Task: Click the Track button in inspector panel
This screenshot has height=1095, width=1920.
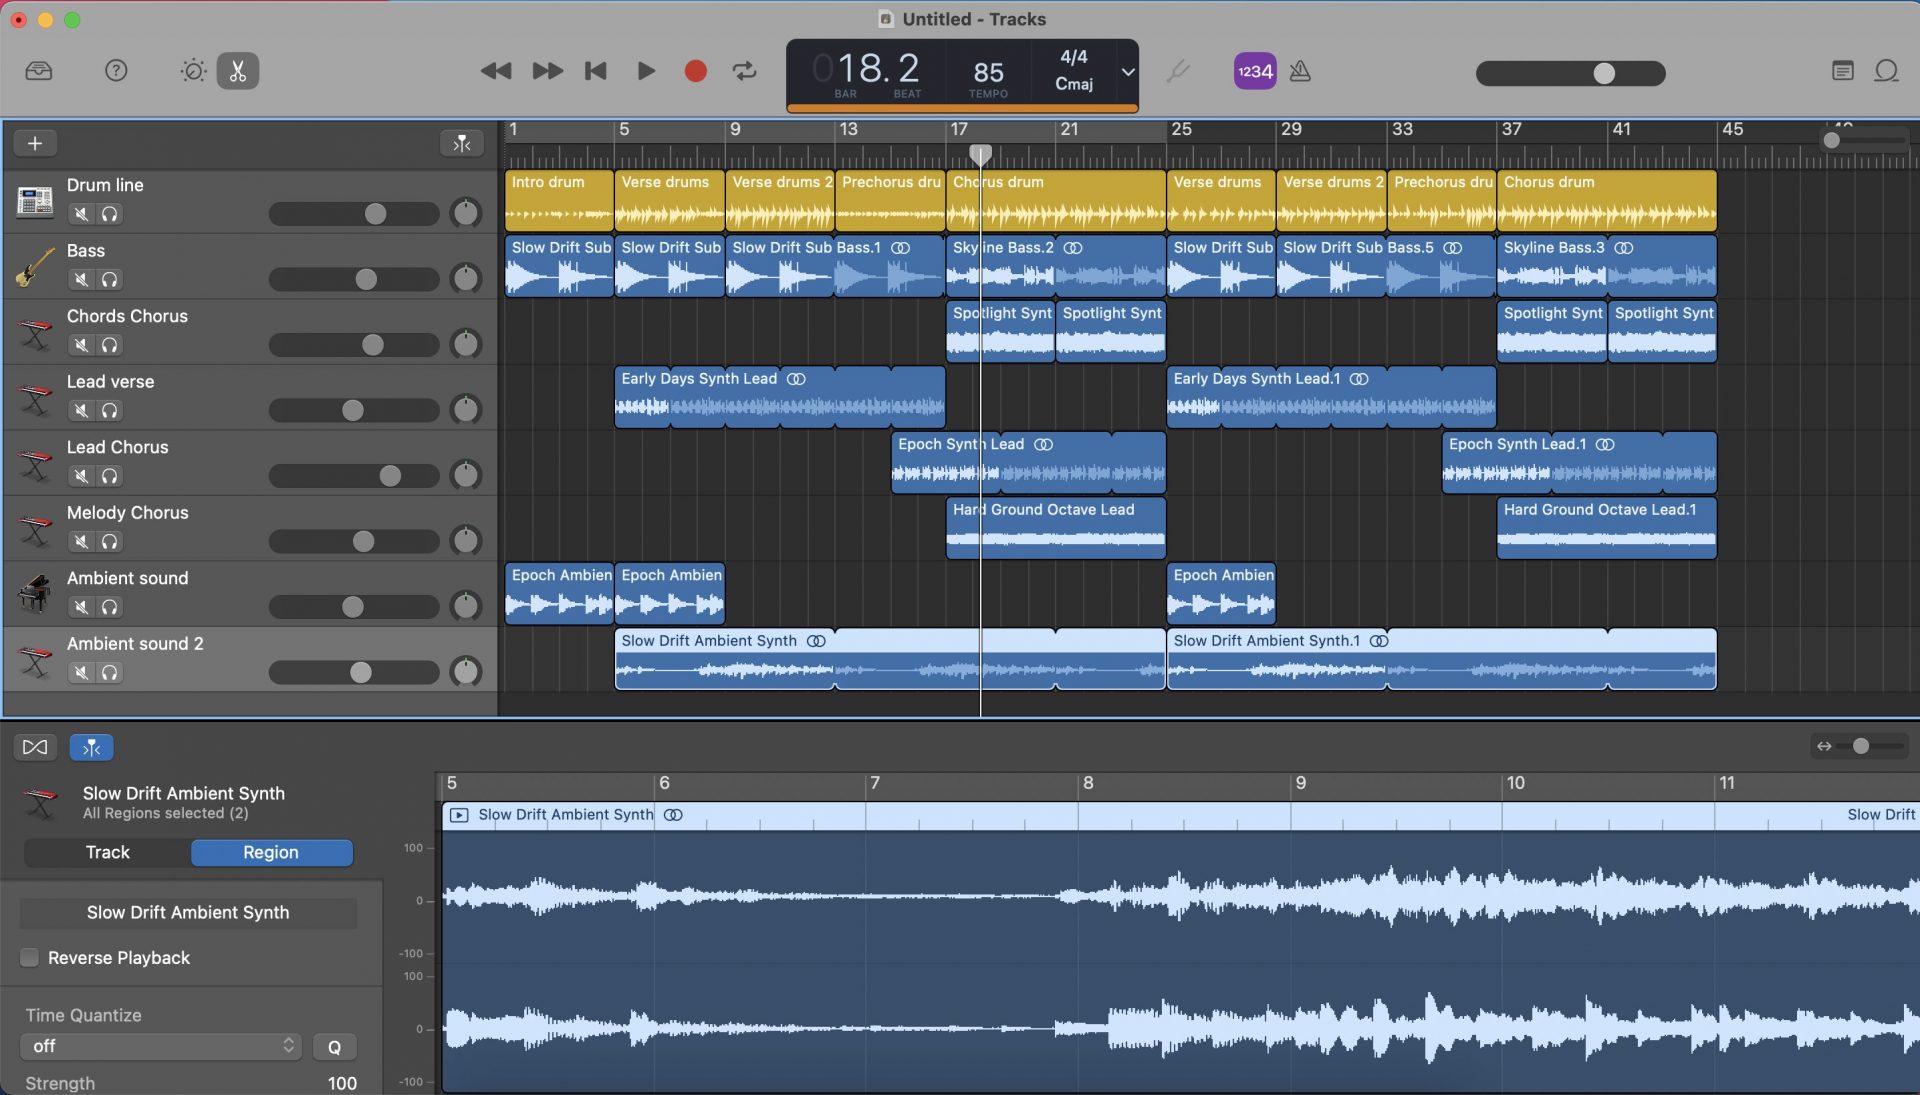Action: (x=105, y=851)
